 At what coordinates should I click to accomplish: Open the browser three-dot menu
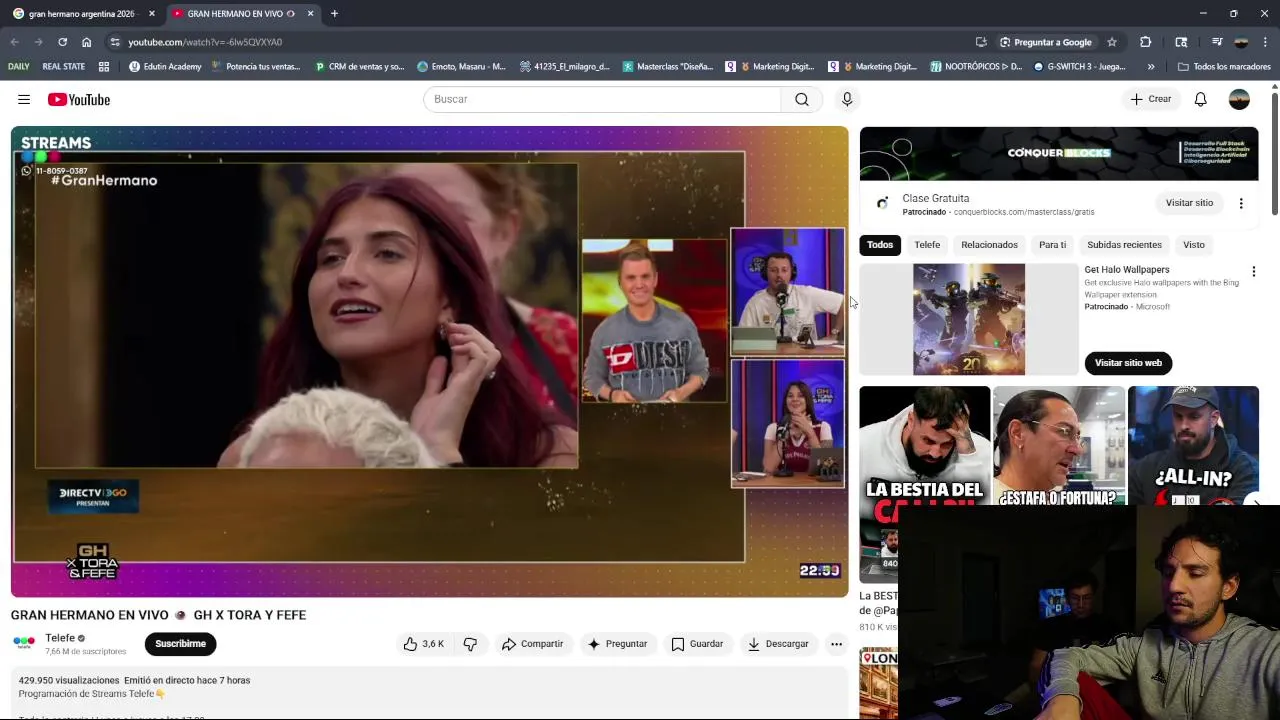click(1266, 42)
